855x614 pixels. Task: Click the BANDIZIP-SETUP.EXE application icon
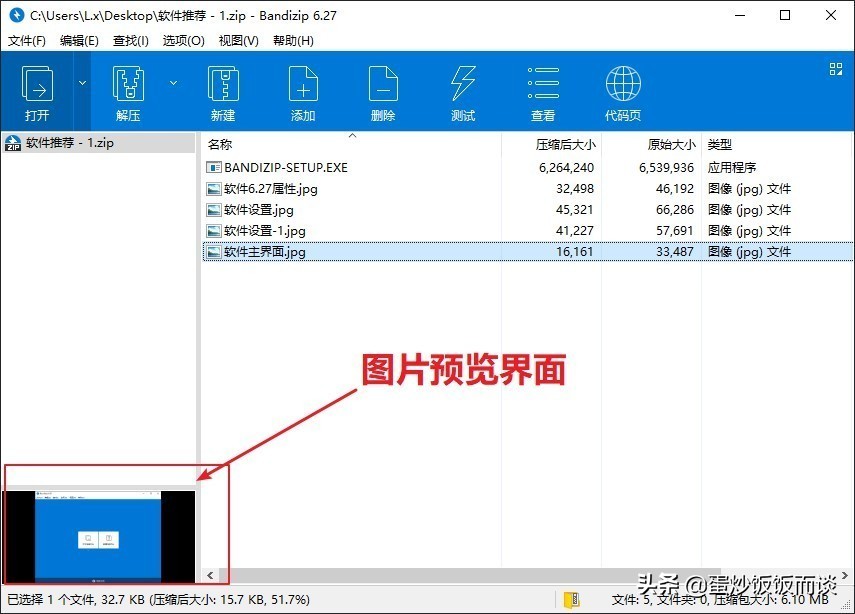coord(214,167)
